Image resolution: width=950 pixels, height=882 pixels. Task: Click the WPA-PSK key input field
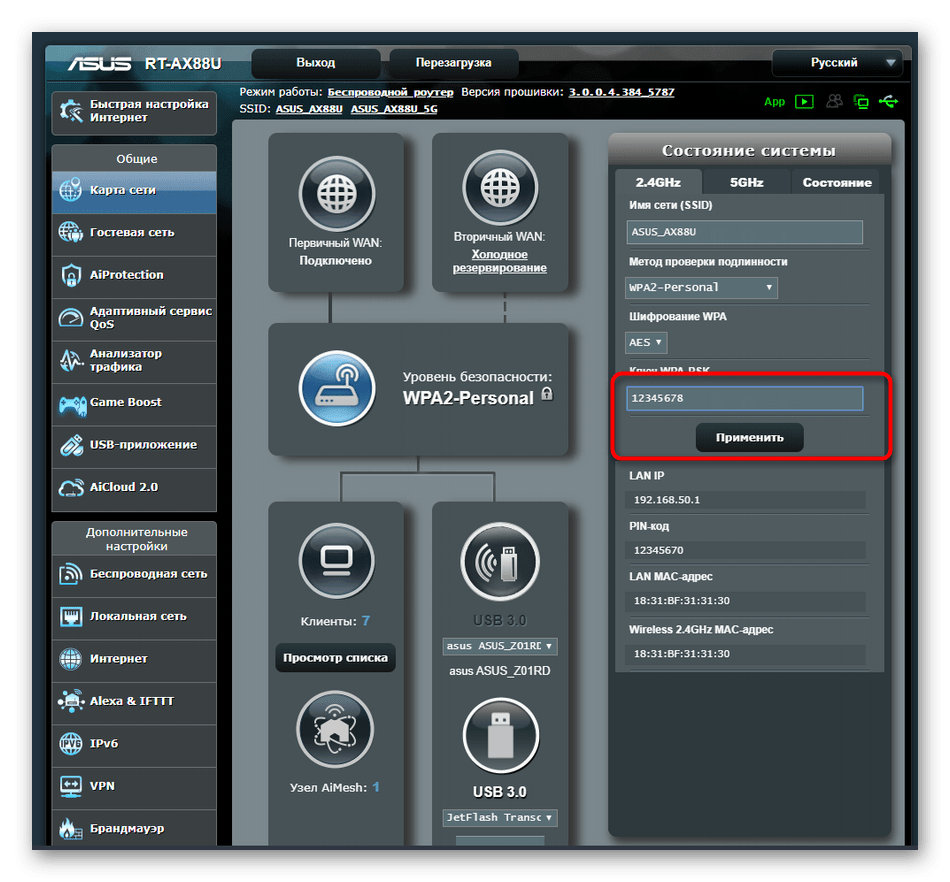pyautogui.click(x=744, y=399)
